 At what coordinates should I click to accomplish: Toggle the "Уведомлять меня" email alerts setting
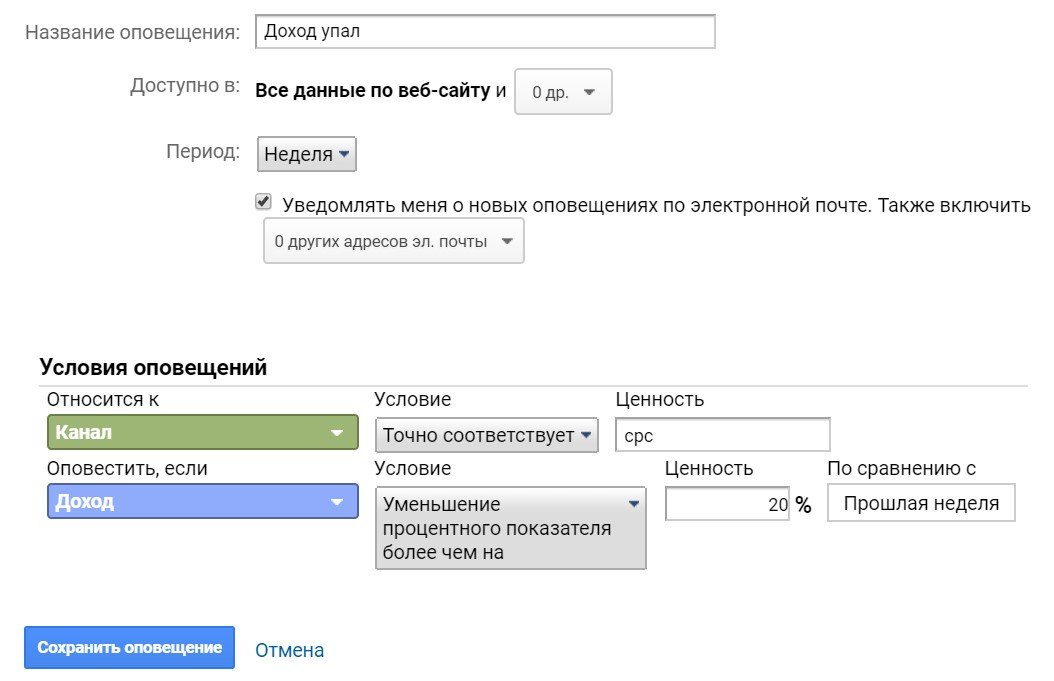(262, 201)
